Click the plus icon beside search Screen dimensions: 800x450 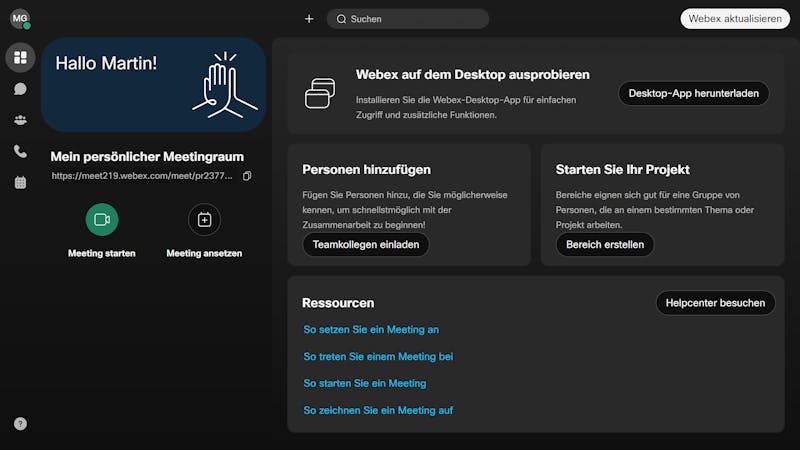coord(309,19)
